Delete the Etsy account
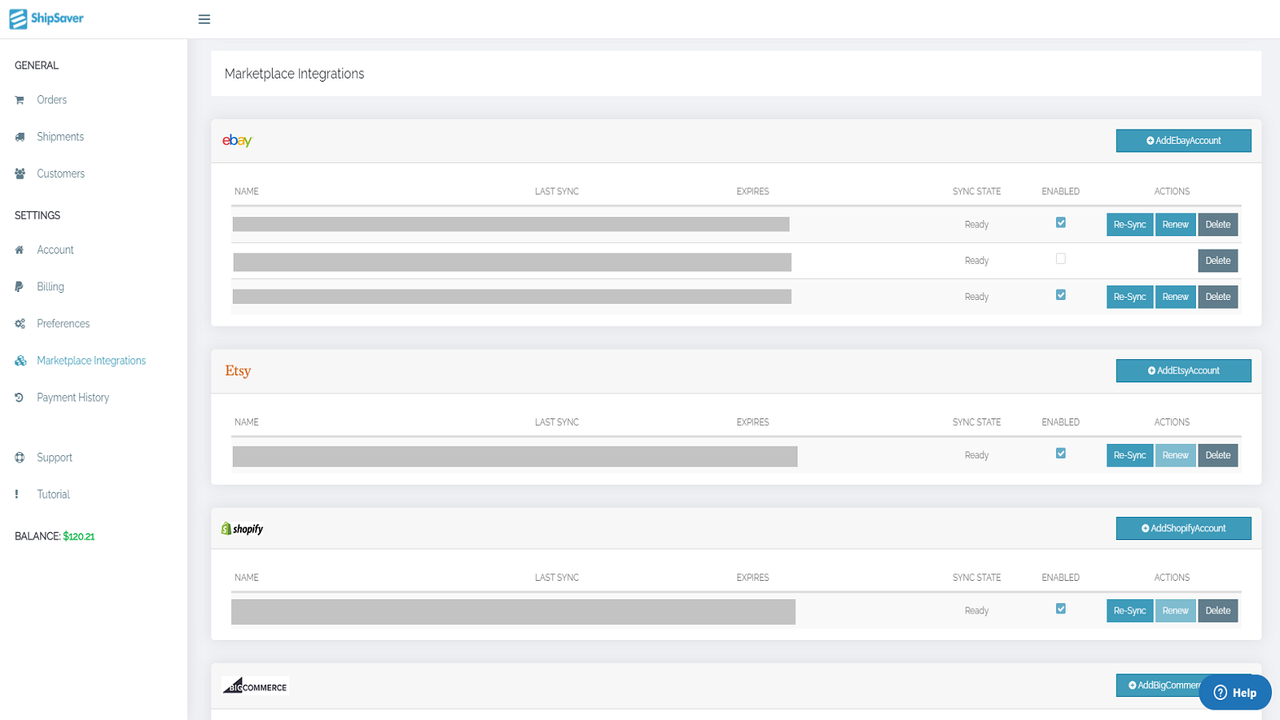Image resolution: width=1280 pixels, height=720 pixels. (x=1218, y=456)
